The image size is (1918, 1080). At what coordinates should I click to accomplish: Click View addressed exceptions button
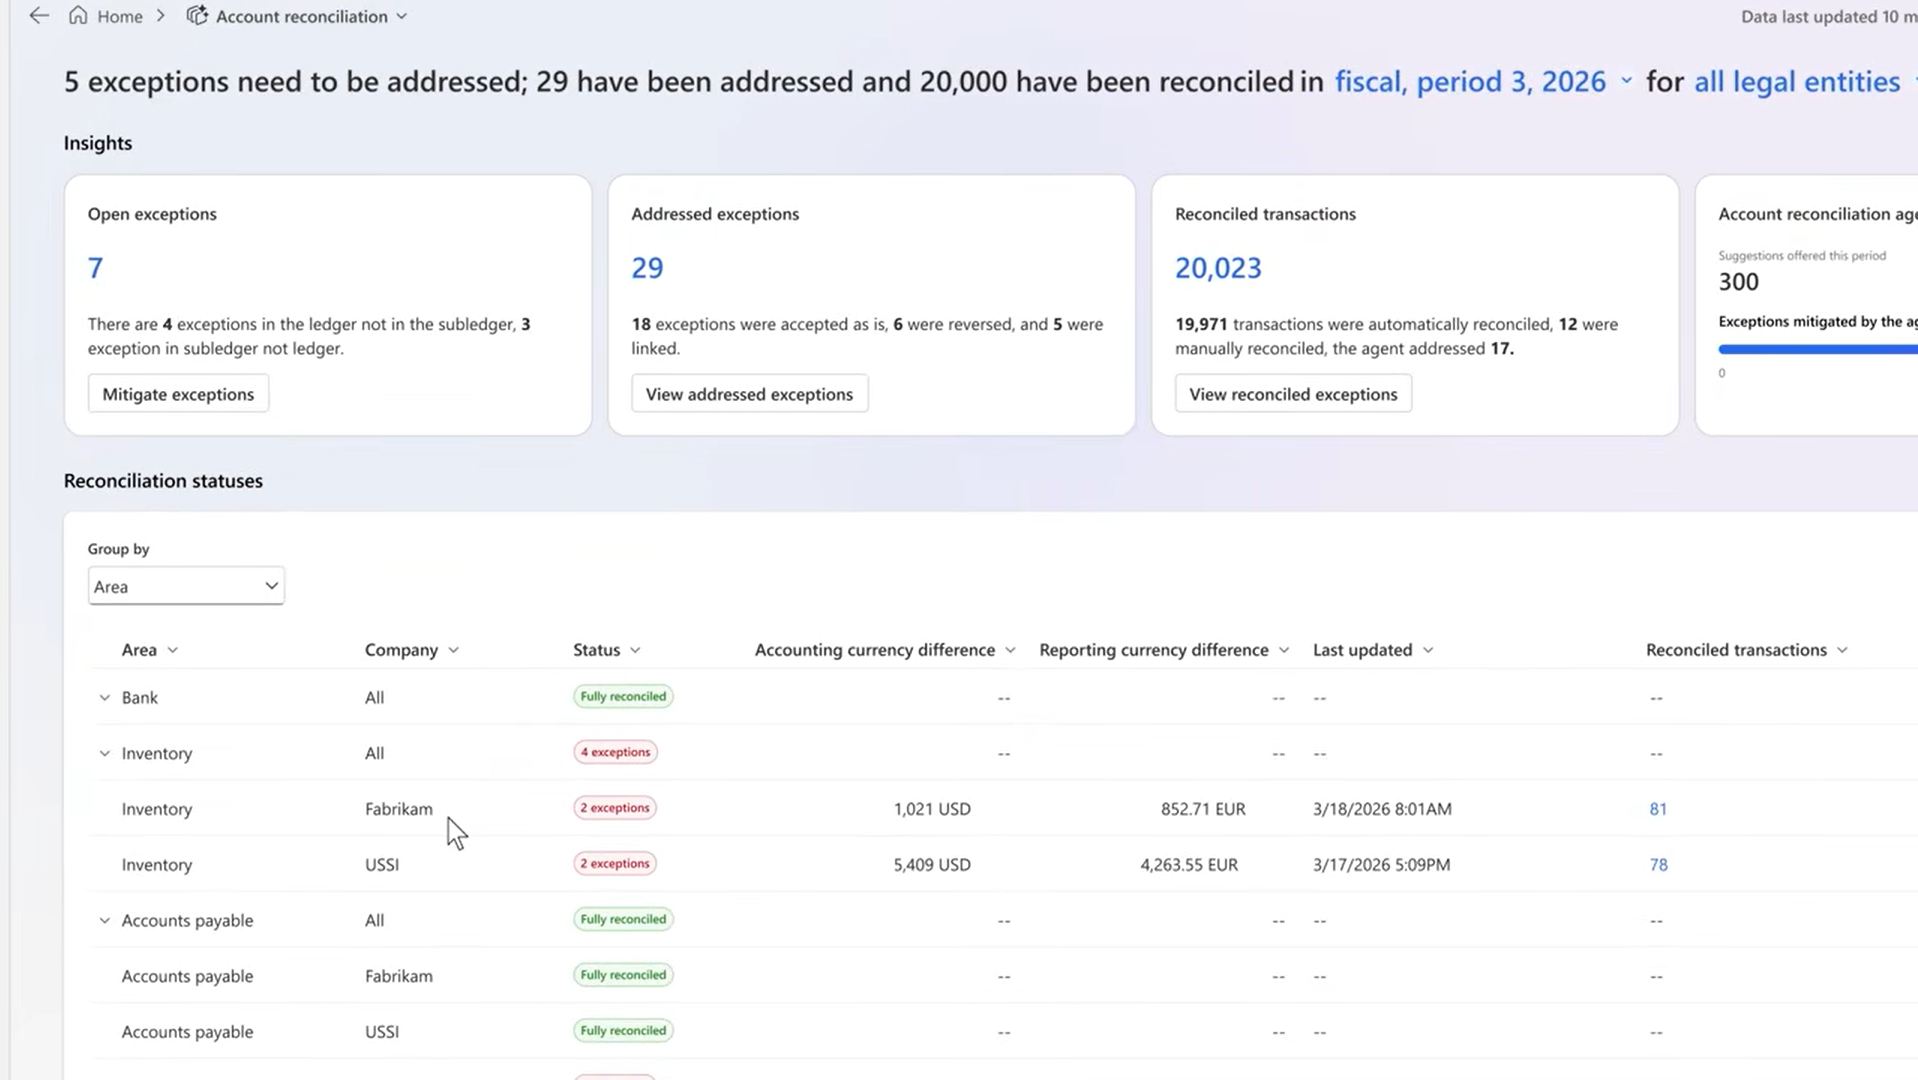click(x=749, y=394)
